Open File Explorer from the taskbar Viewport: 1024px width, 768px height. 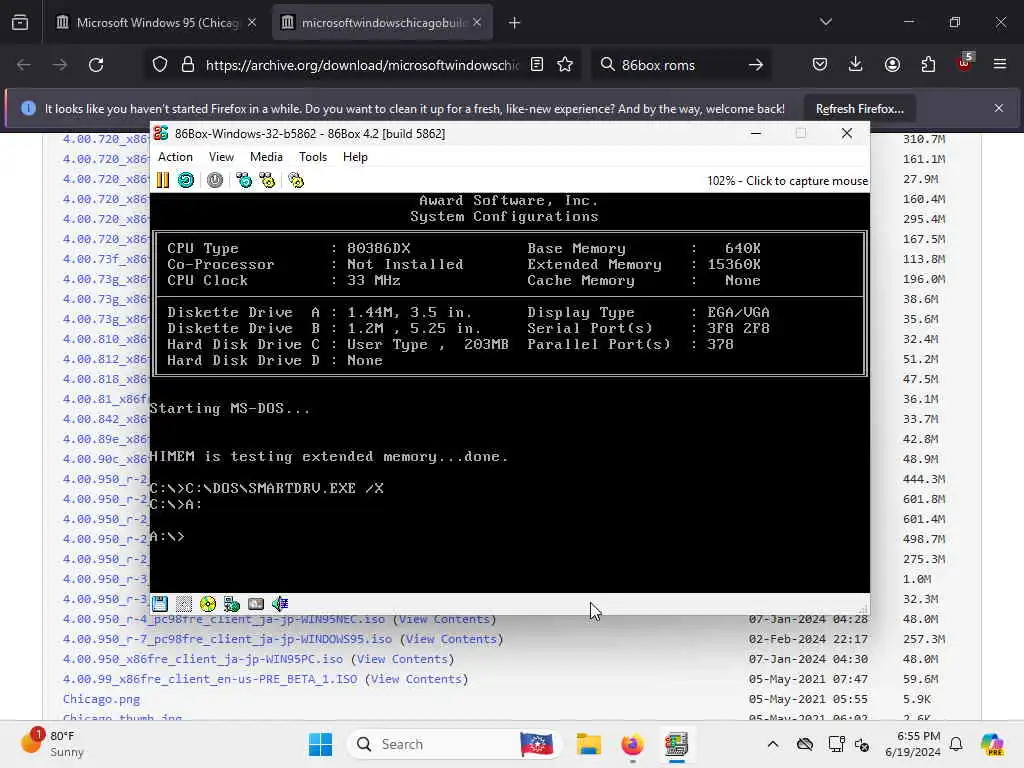pyautogui.click(x=588, y=744)
